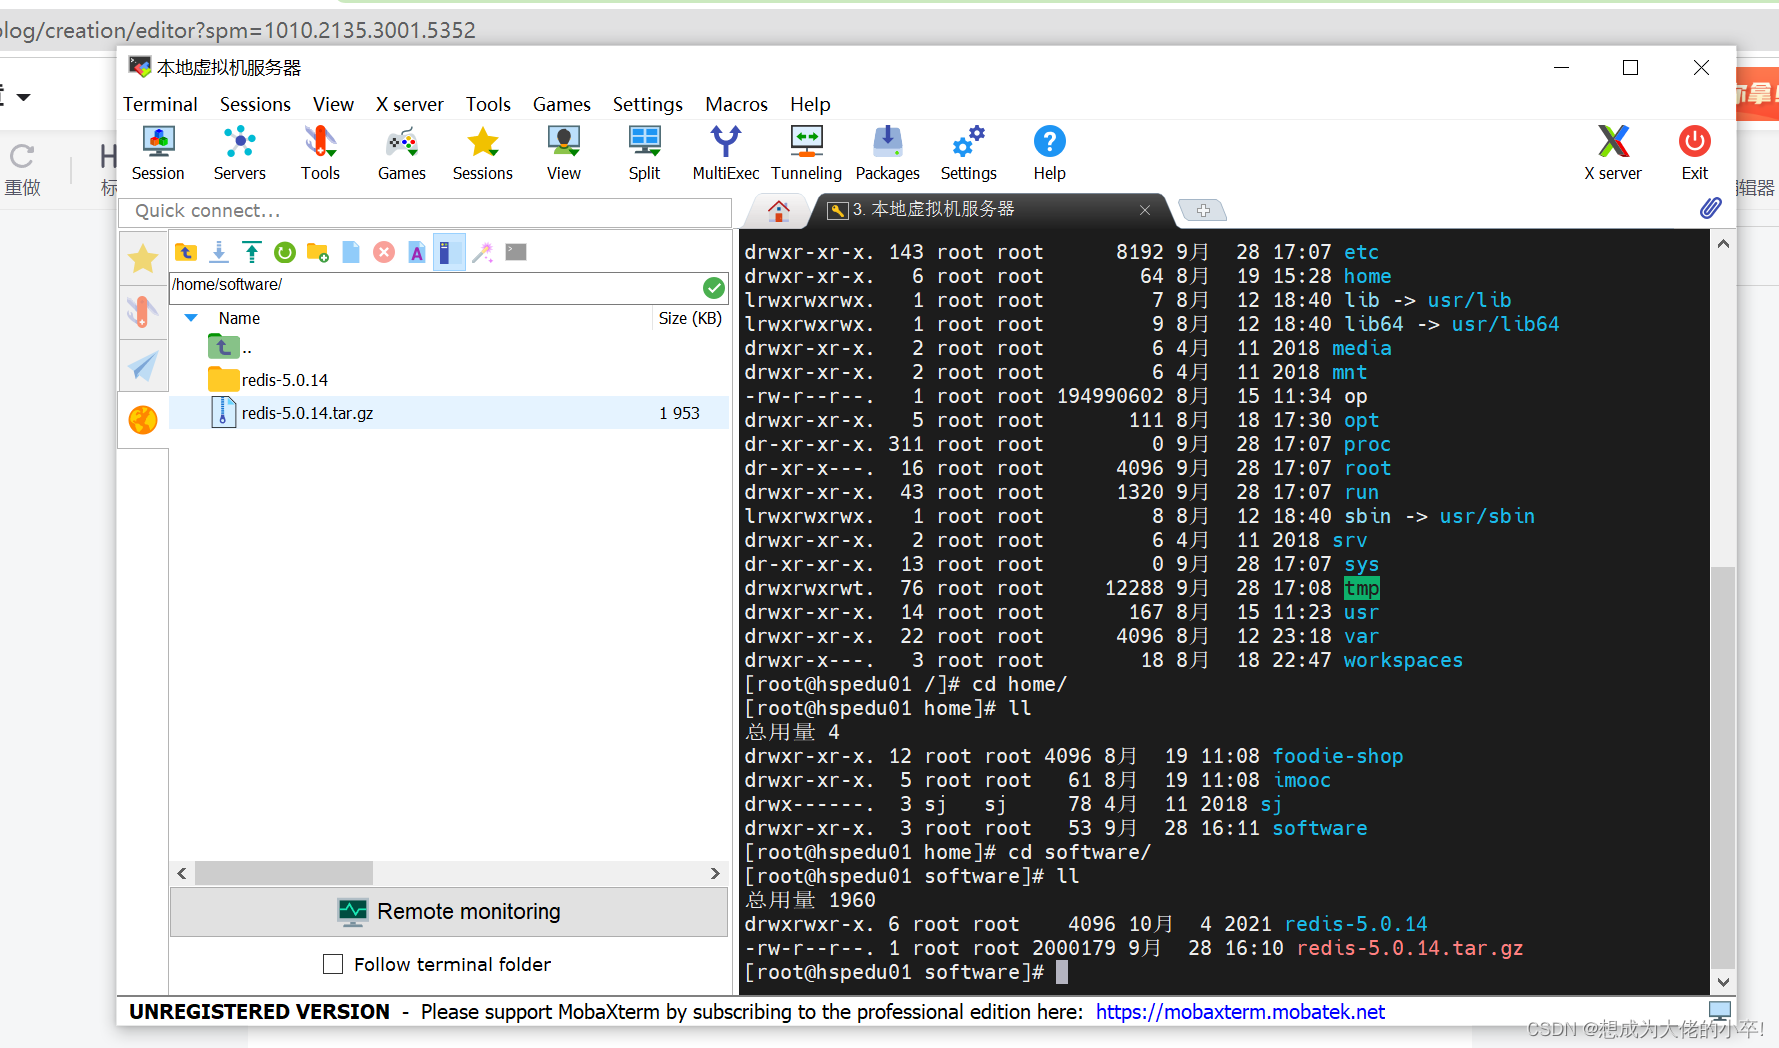
Task: Open the Tunneling configuration
Action: pyautogui.click(x=806, y=152)
